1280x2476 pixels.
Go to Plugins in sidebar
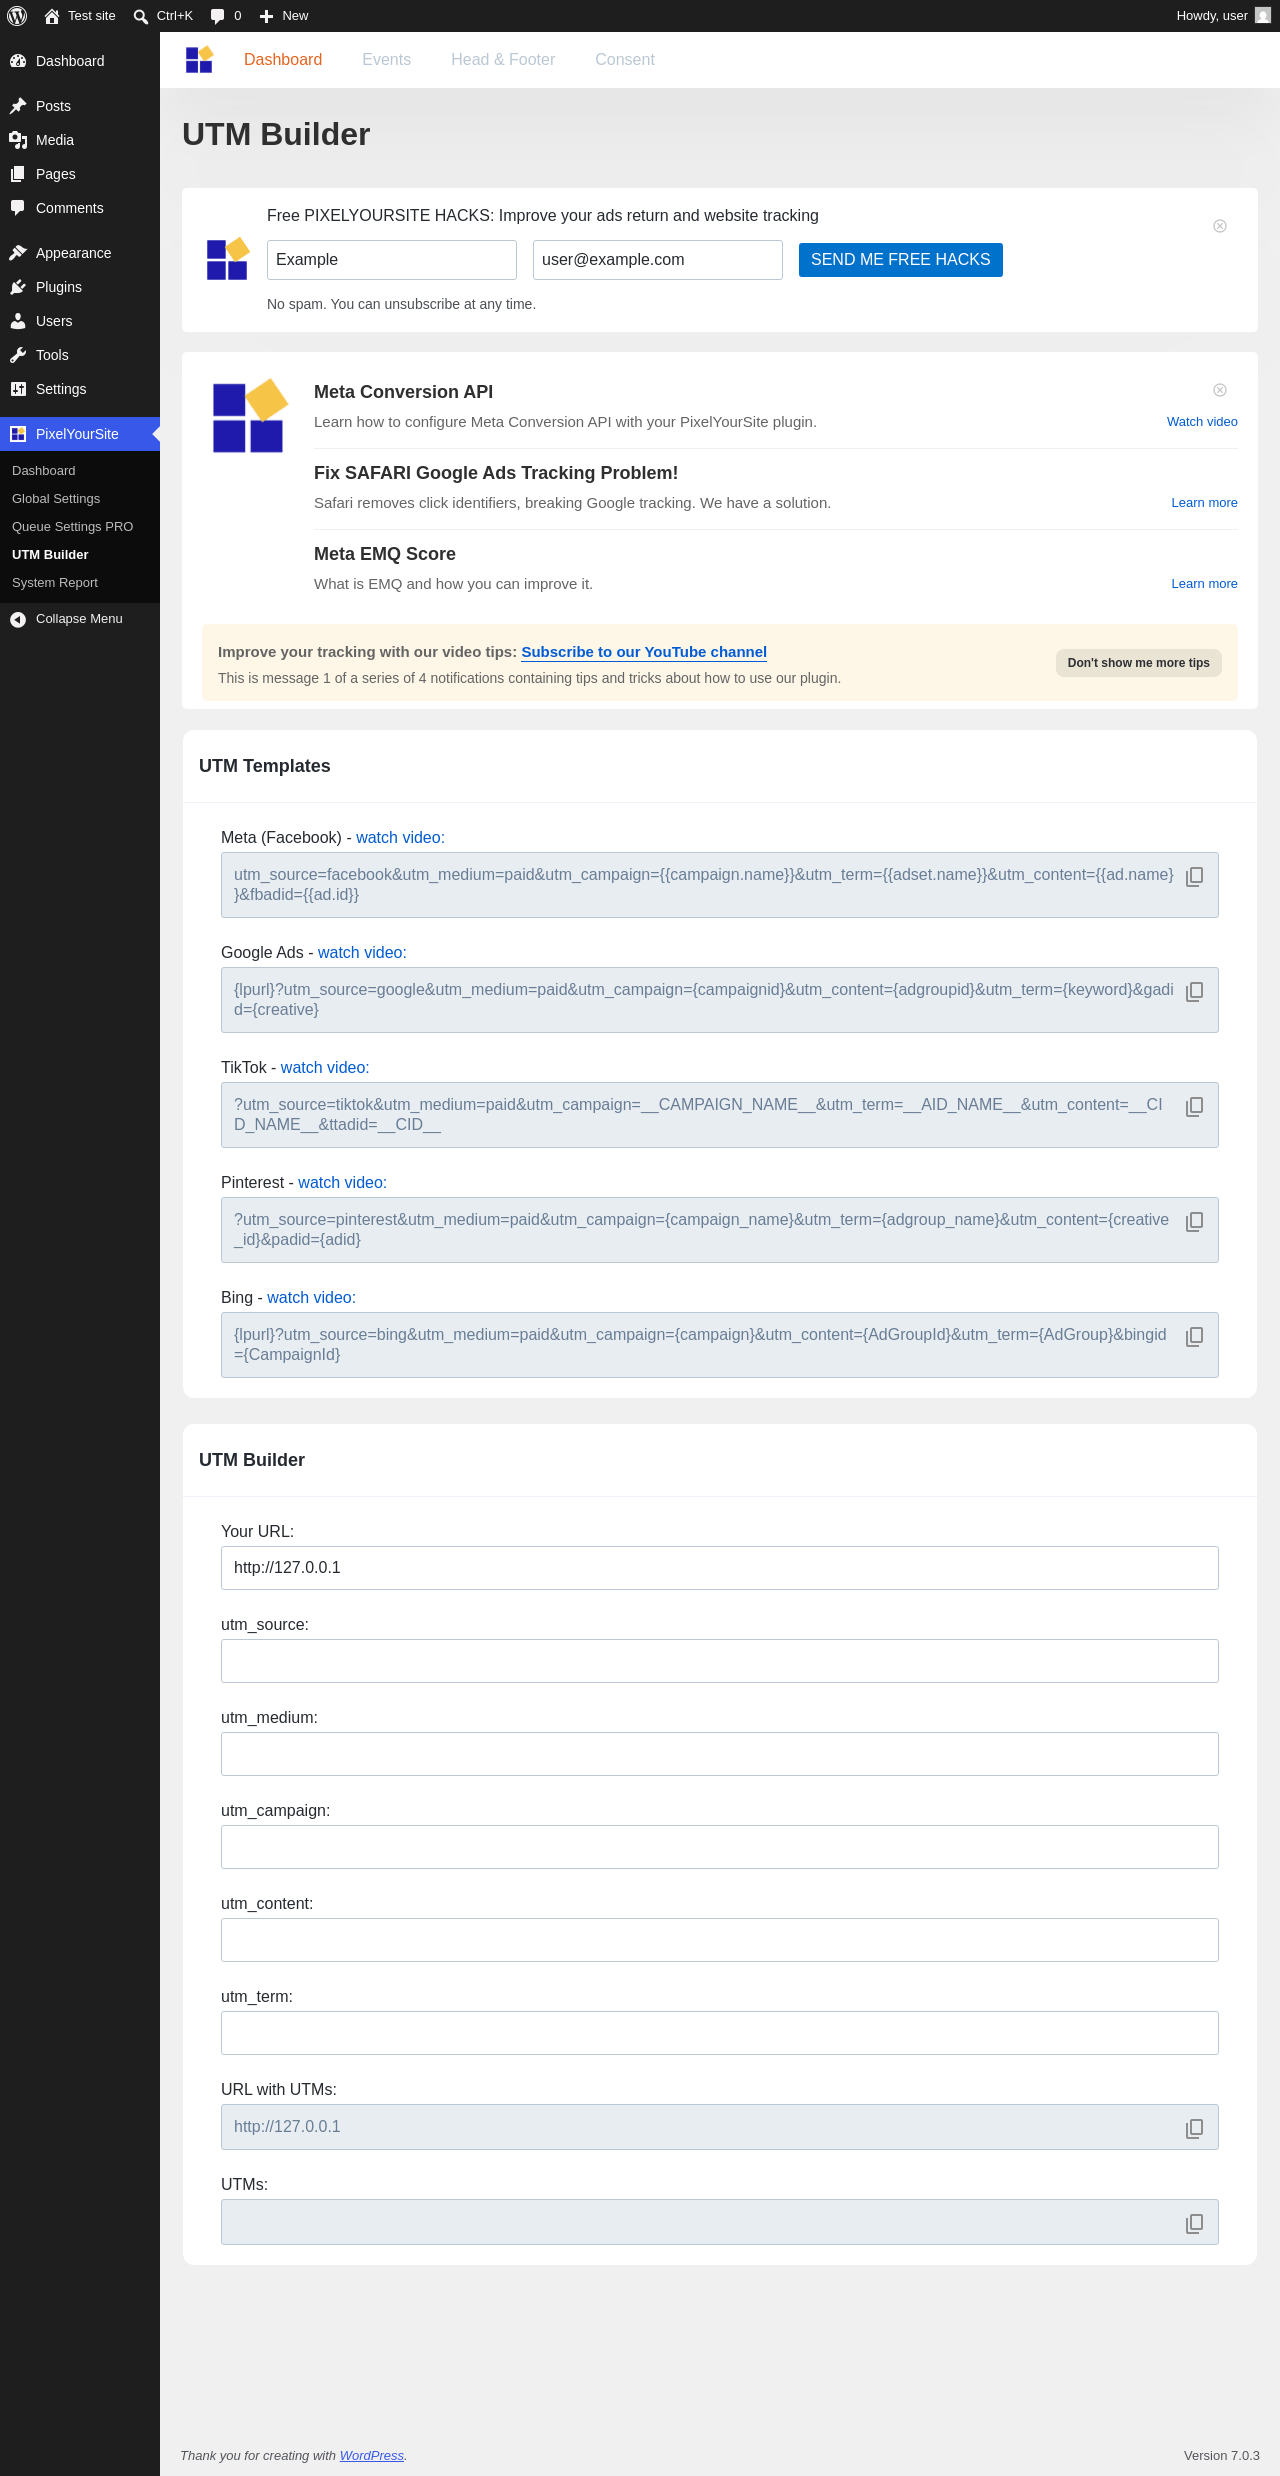click(x=80, y=287)
